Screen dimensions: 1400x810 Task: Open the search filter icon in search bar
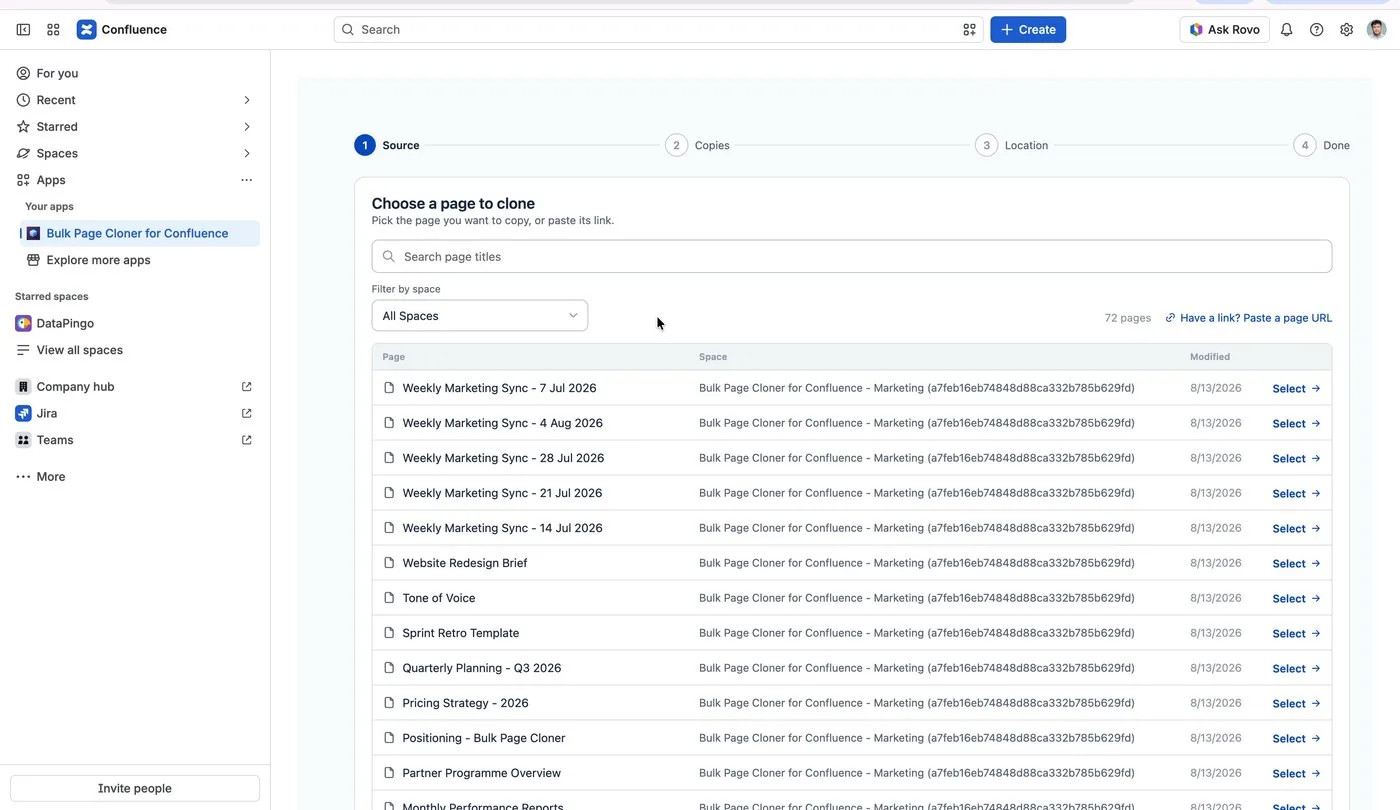point(969,30)
